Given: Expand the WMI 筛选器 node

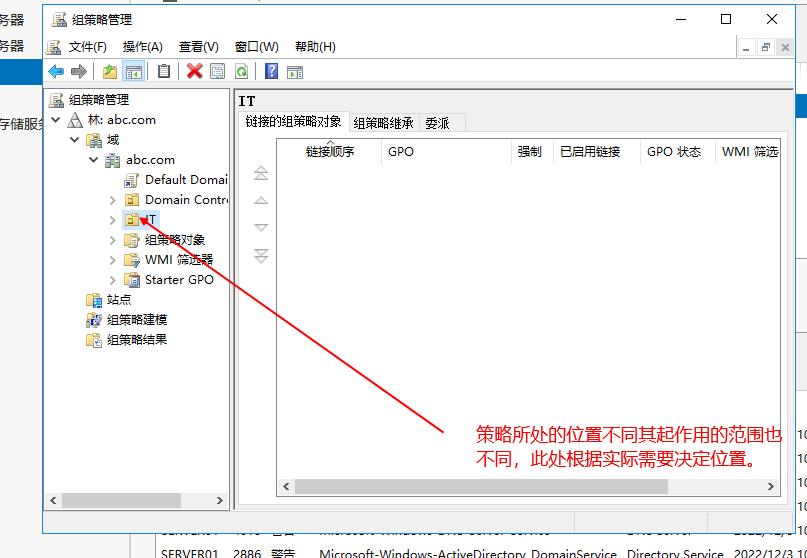Looking at the screenshot, I should tap(112, 260).
